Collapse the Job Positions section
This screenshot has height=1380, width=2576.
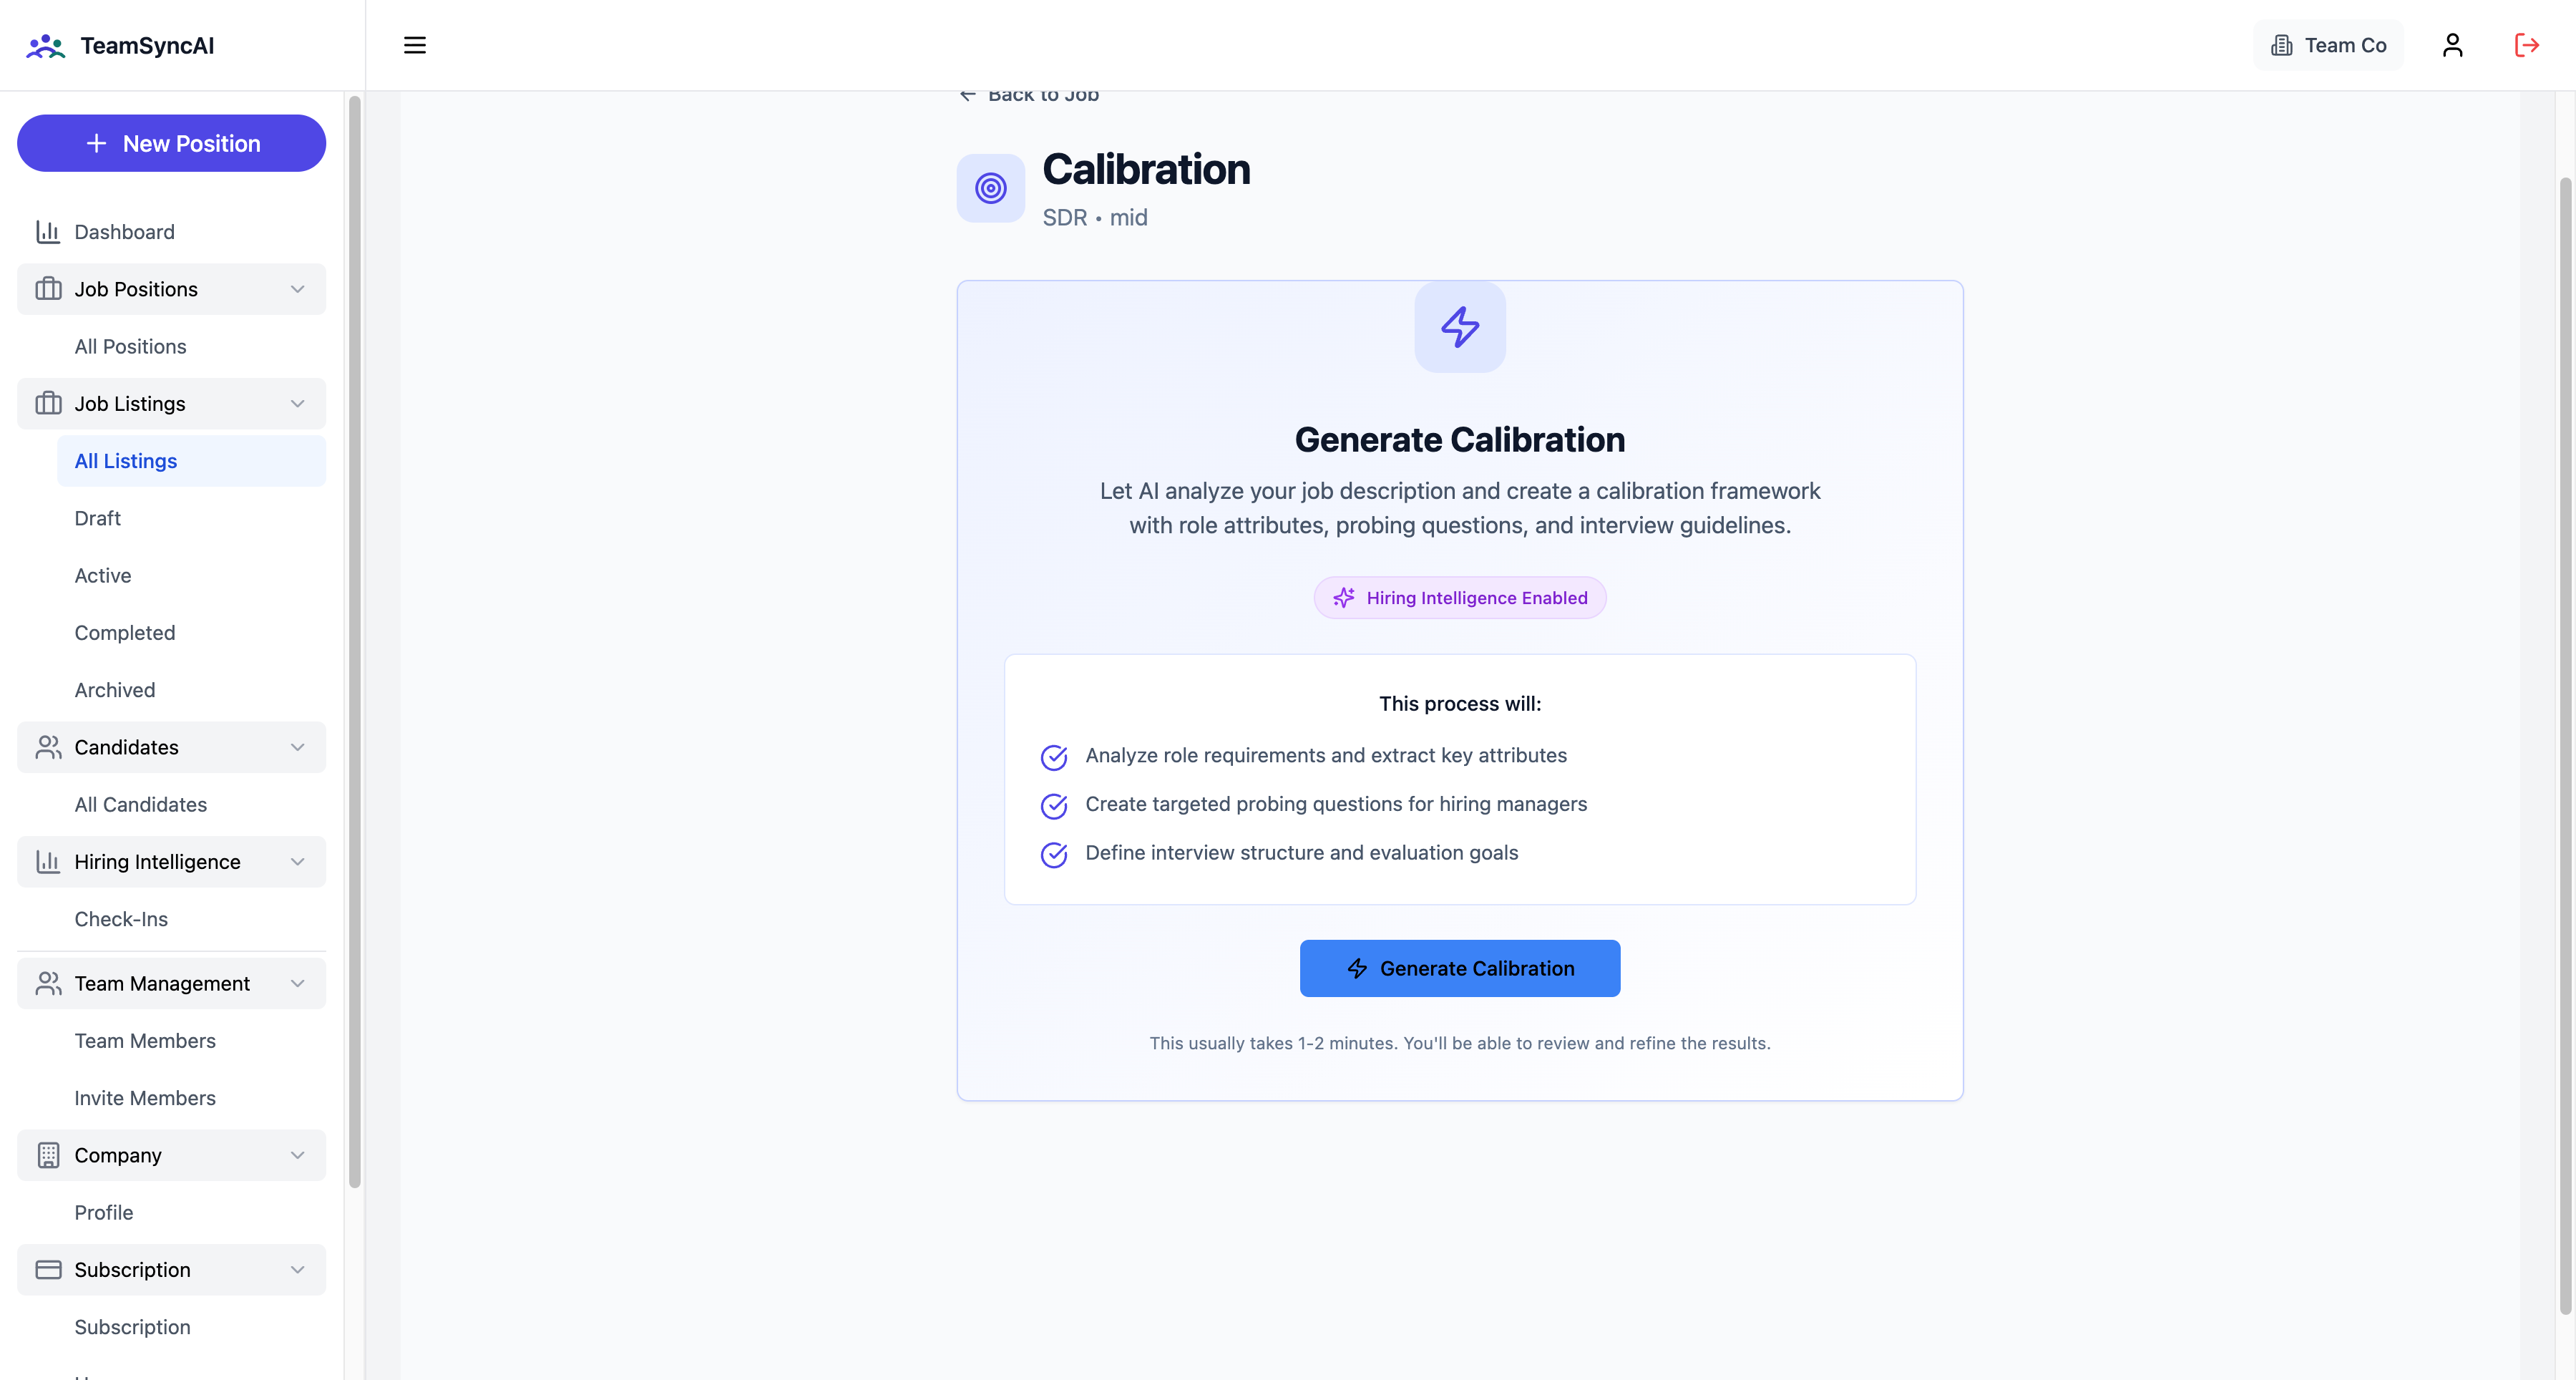coord(297,289)
